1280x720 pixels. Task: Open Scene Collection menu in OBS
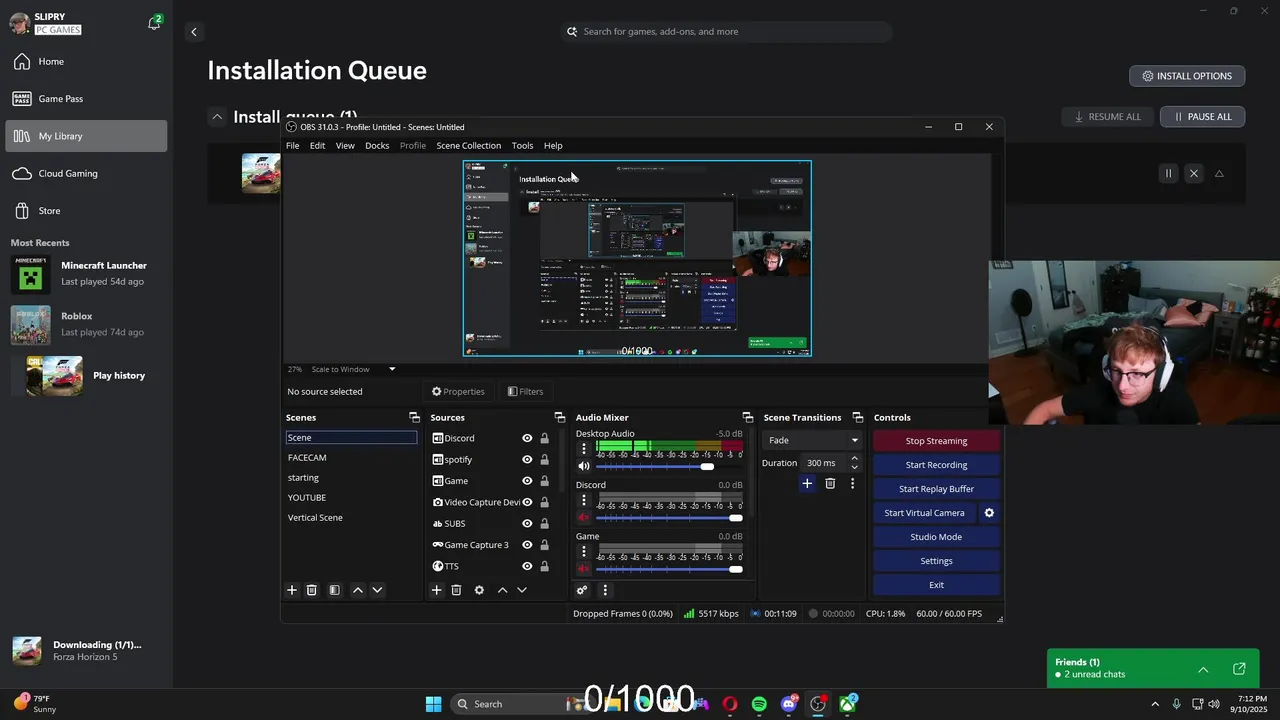[x=468, y=146]
